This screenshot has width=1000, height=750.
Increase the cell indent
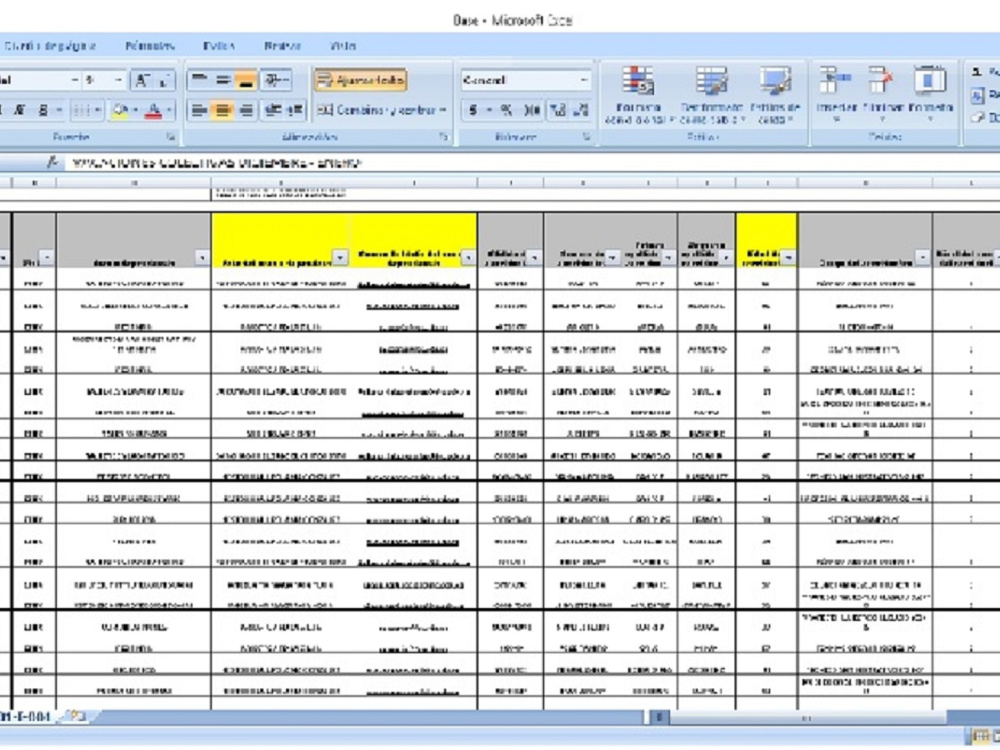pyautogui.click(x=295, y=110)
